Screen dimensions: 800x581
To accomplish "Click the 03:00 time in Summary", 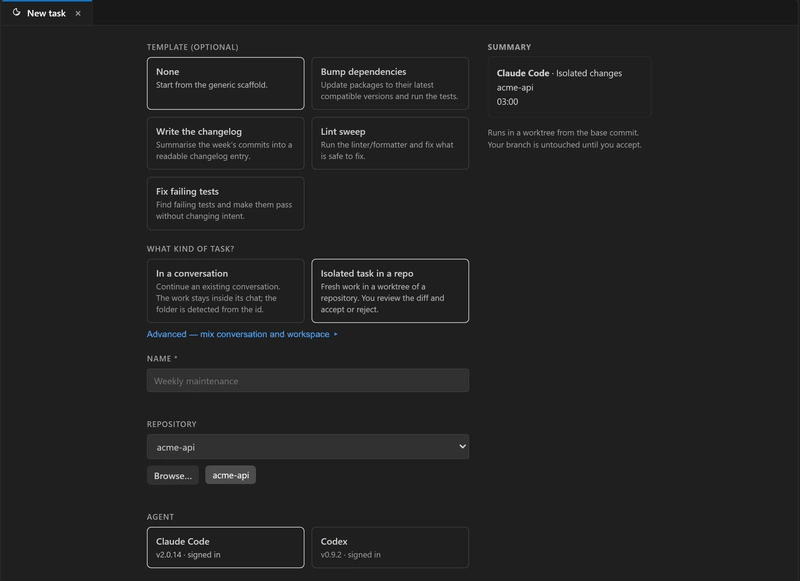I will tap(507, 102).
